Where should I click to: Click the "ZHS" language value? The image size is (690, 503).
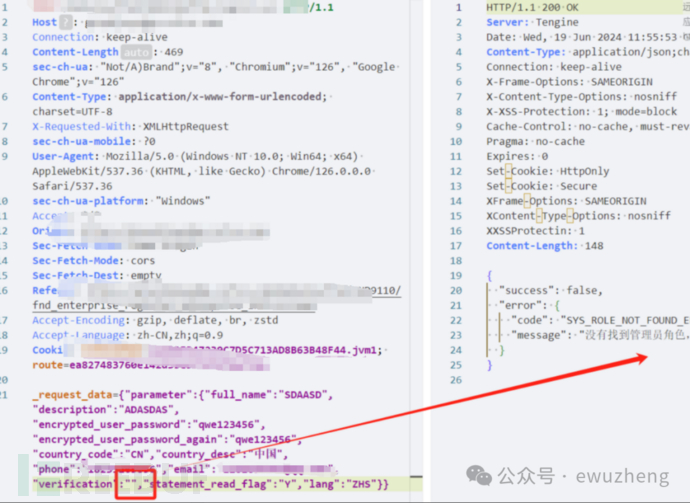[361, 485]
